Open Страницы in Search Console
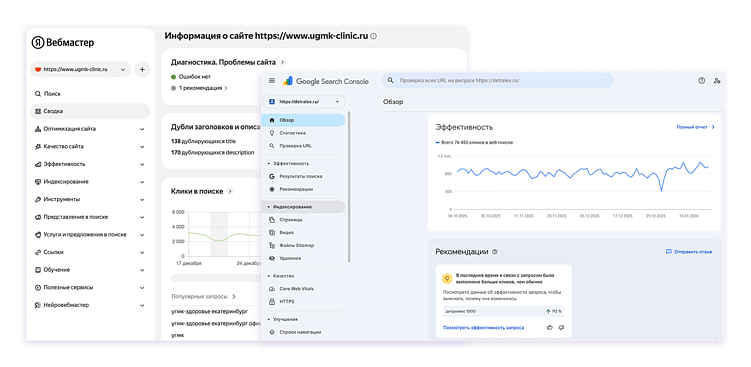 click(x=303, y=220)
